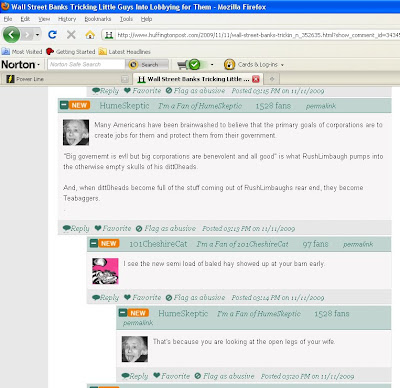Open permalink of 101CheshireCat comment
Viewport: 400px width, 388px height.
click(x=358, y=245)
